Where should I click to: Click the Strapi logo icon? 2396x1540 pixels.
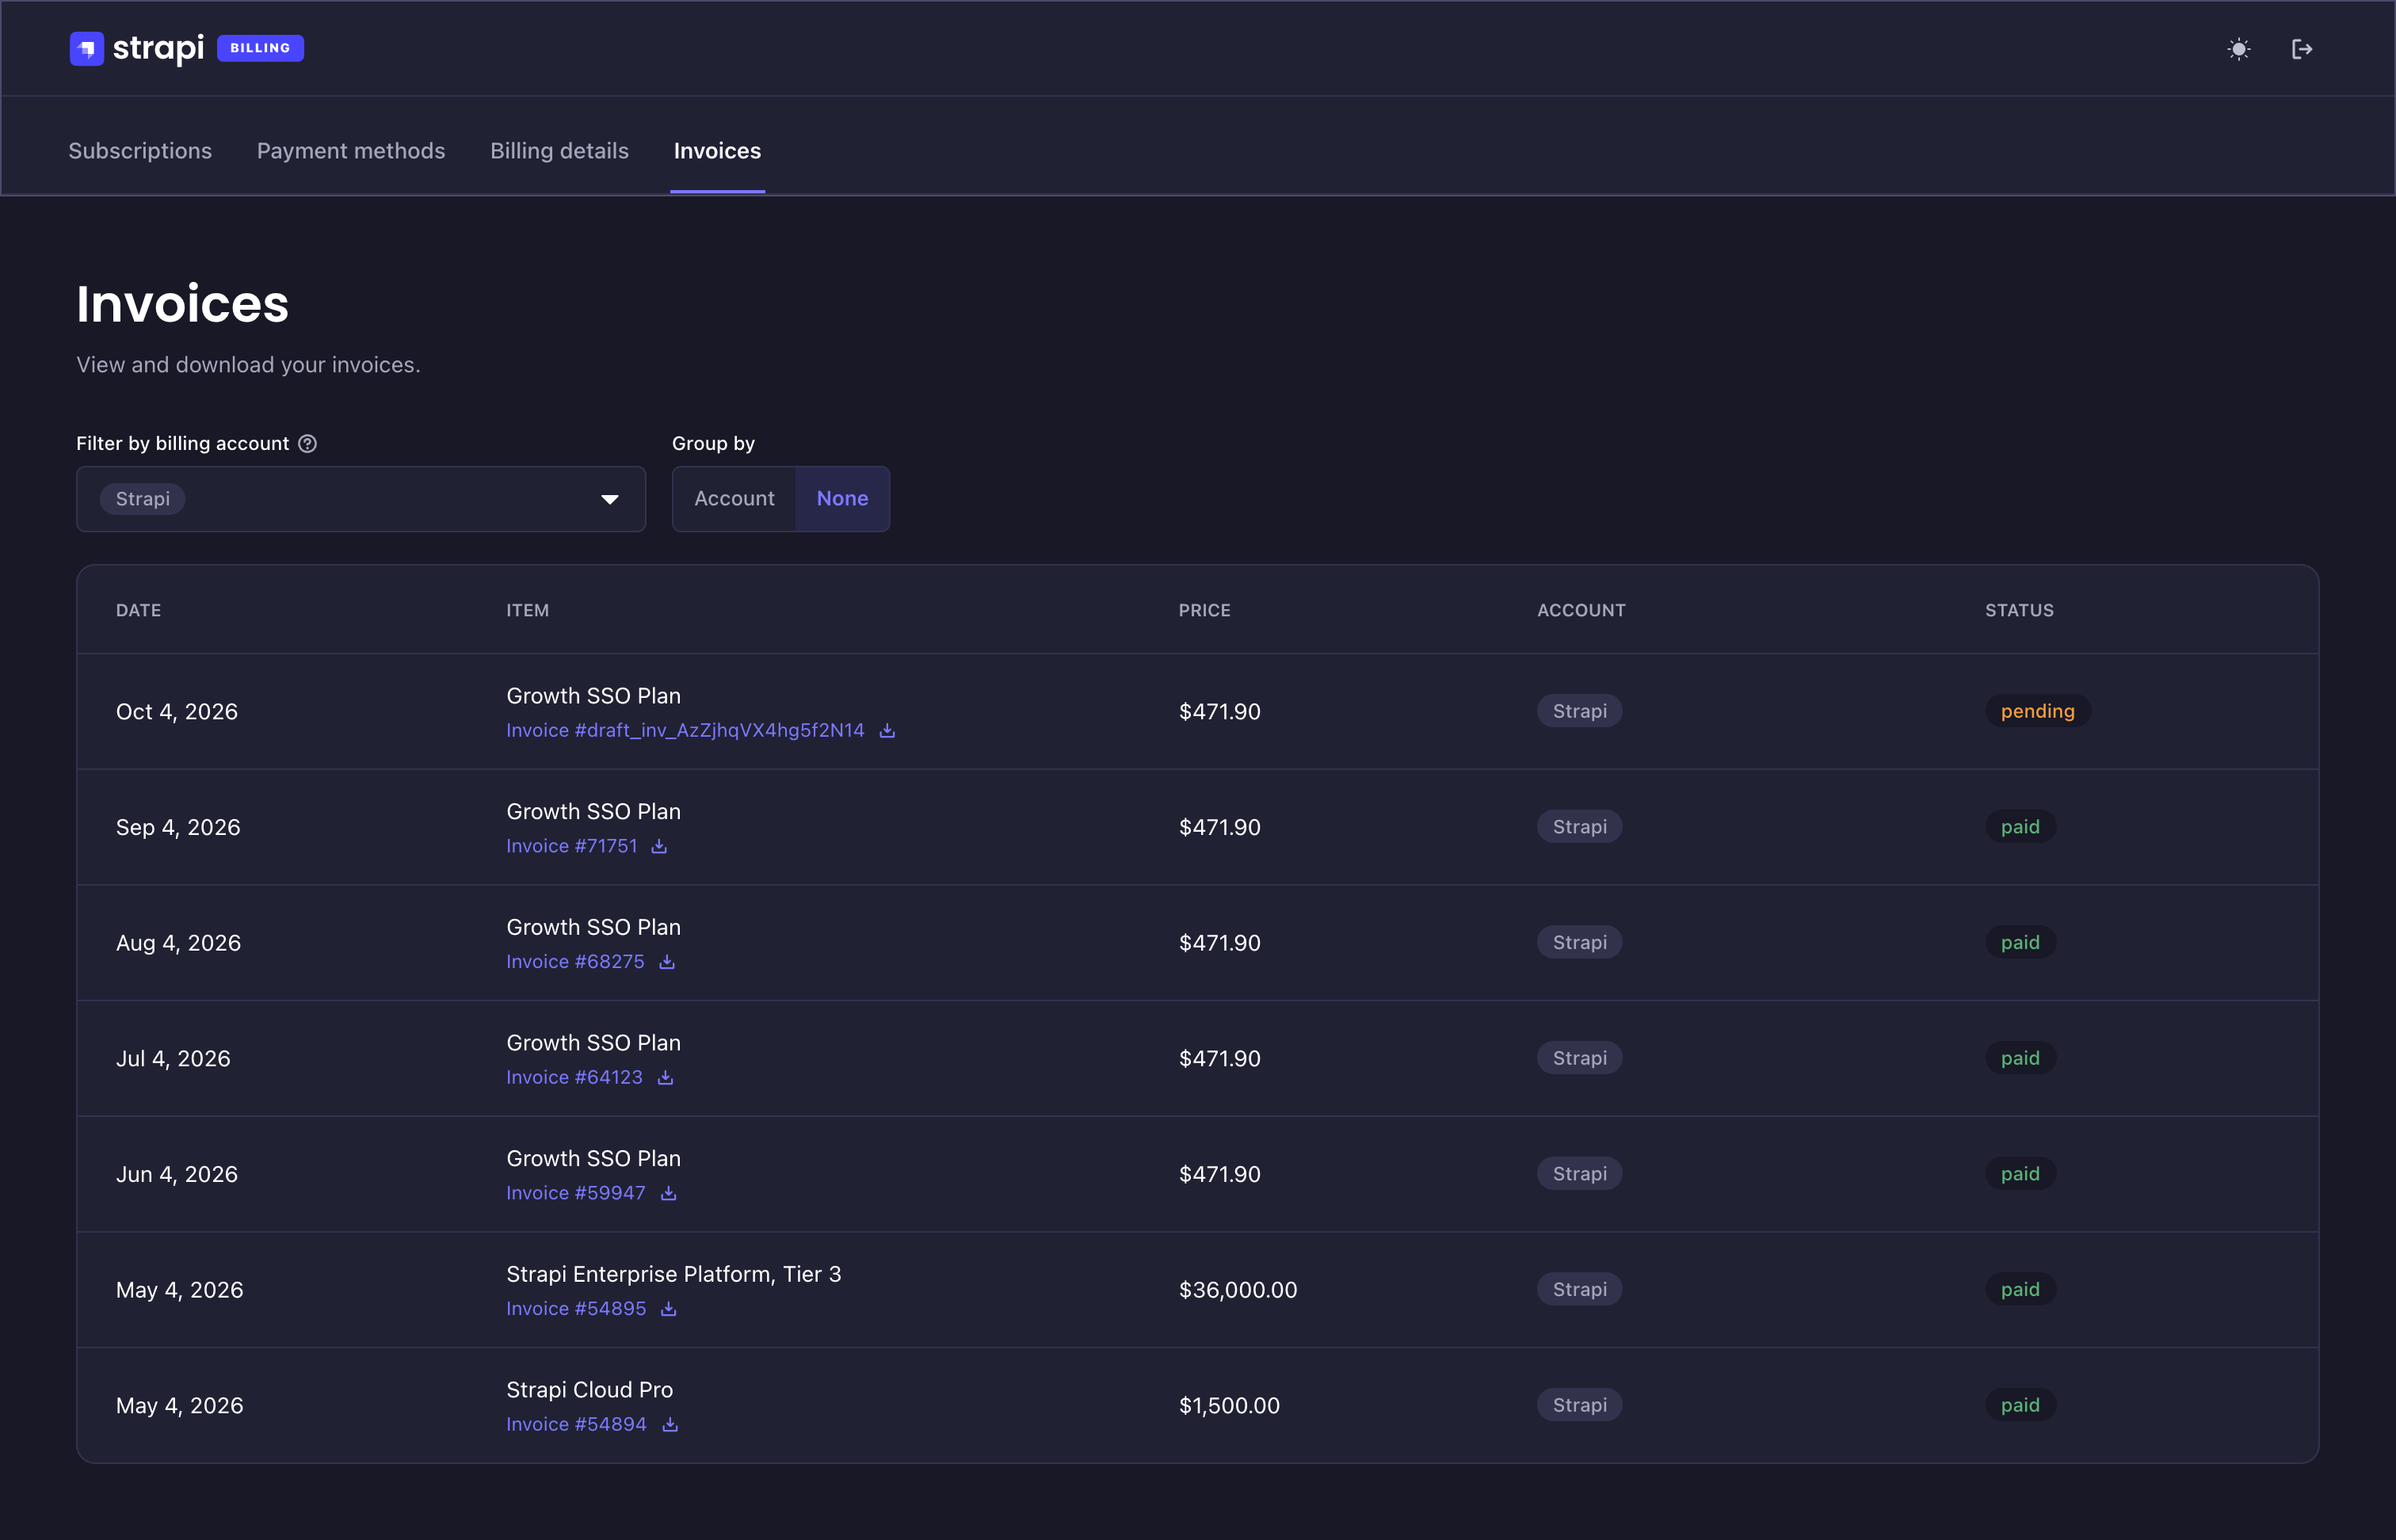(x=87, y=48)
